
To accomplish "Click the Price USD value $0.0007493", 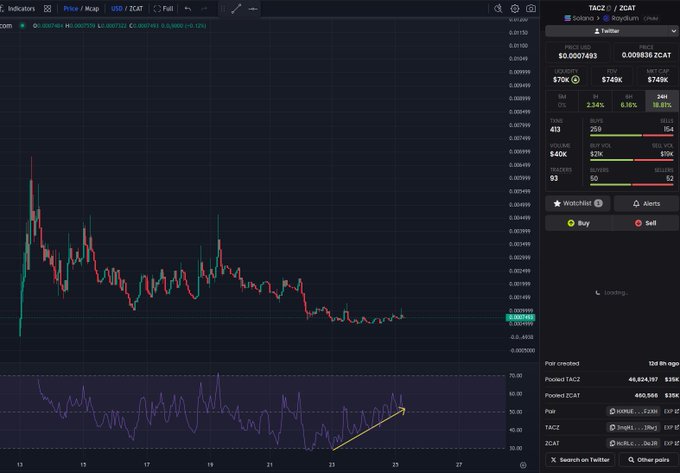I will (x=578, y=55).
